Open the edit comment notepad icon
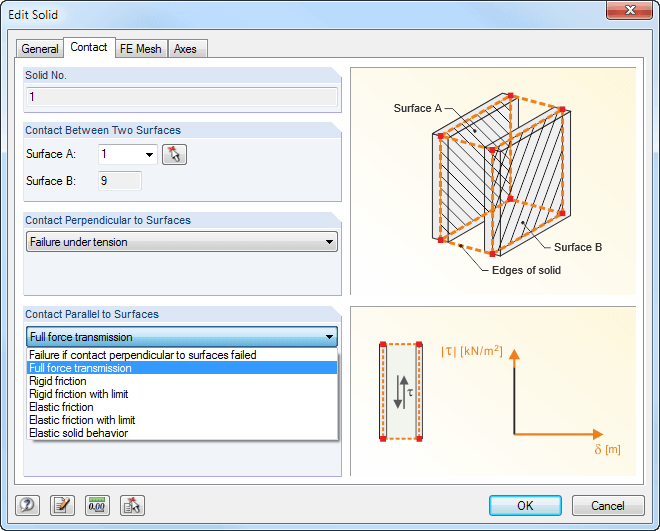The height and width of the screenshot is (531, 660). point(62,505)
